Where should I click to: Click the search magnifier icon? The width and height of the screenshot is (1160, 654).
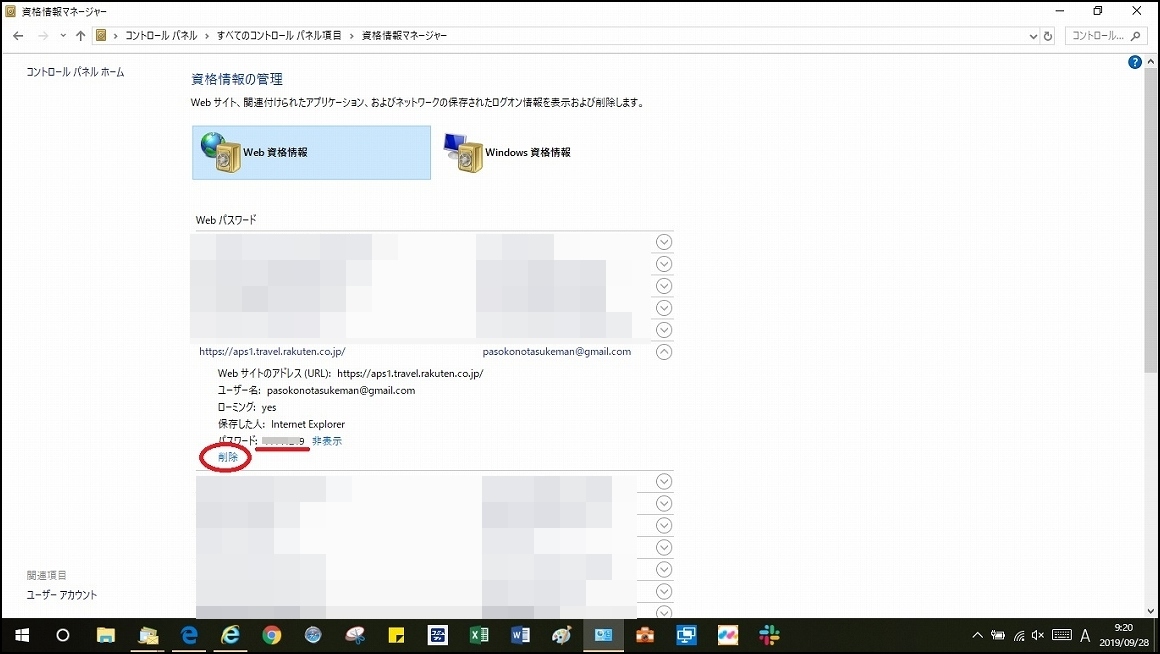click(1136, 36)
